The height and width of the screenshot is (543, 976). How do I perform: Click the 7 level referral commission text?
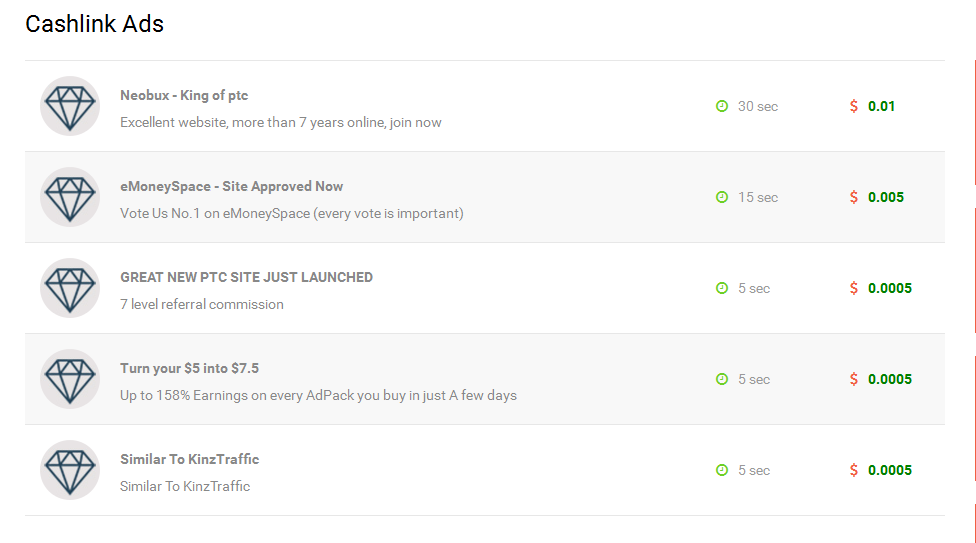pyautogui.click(x=201, y=305)
